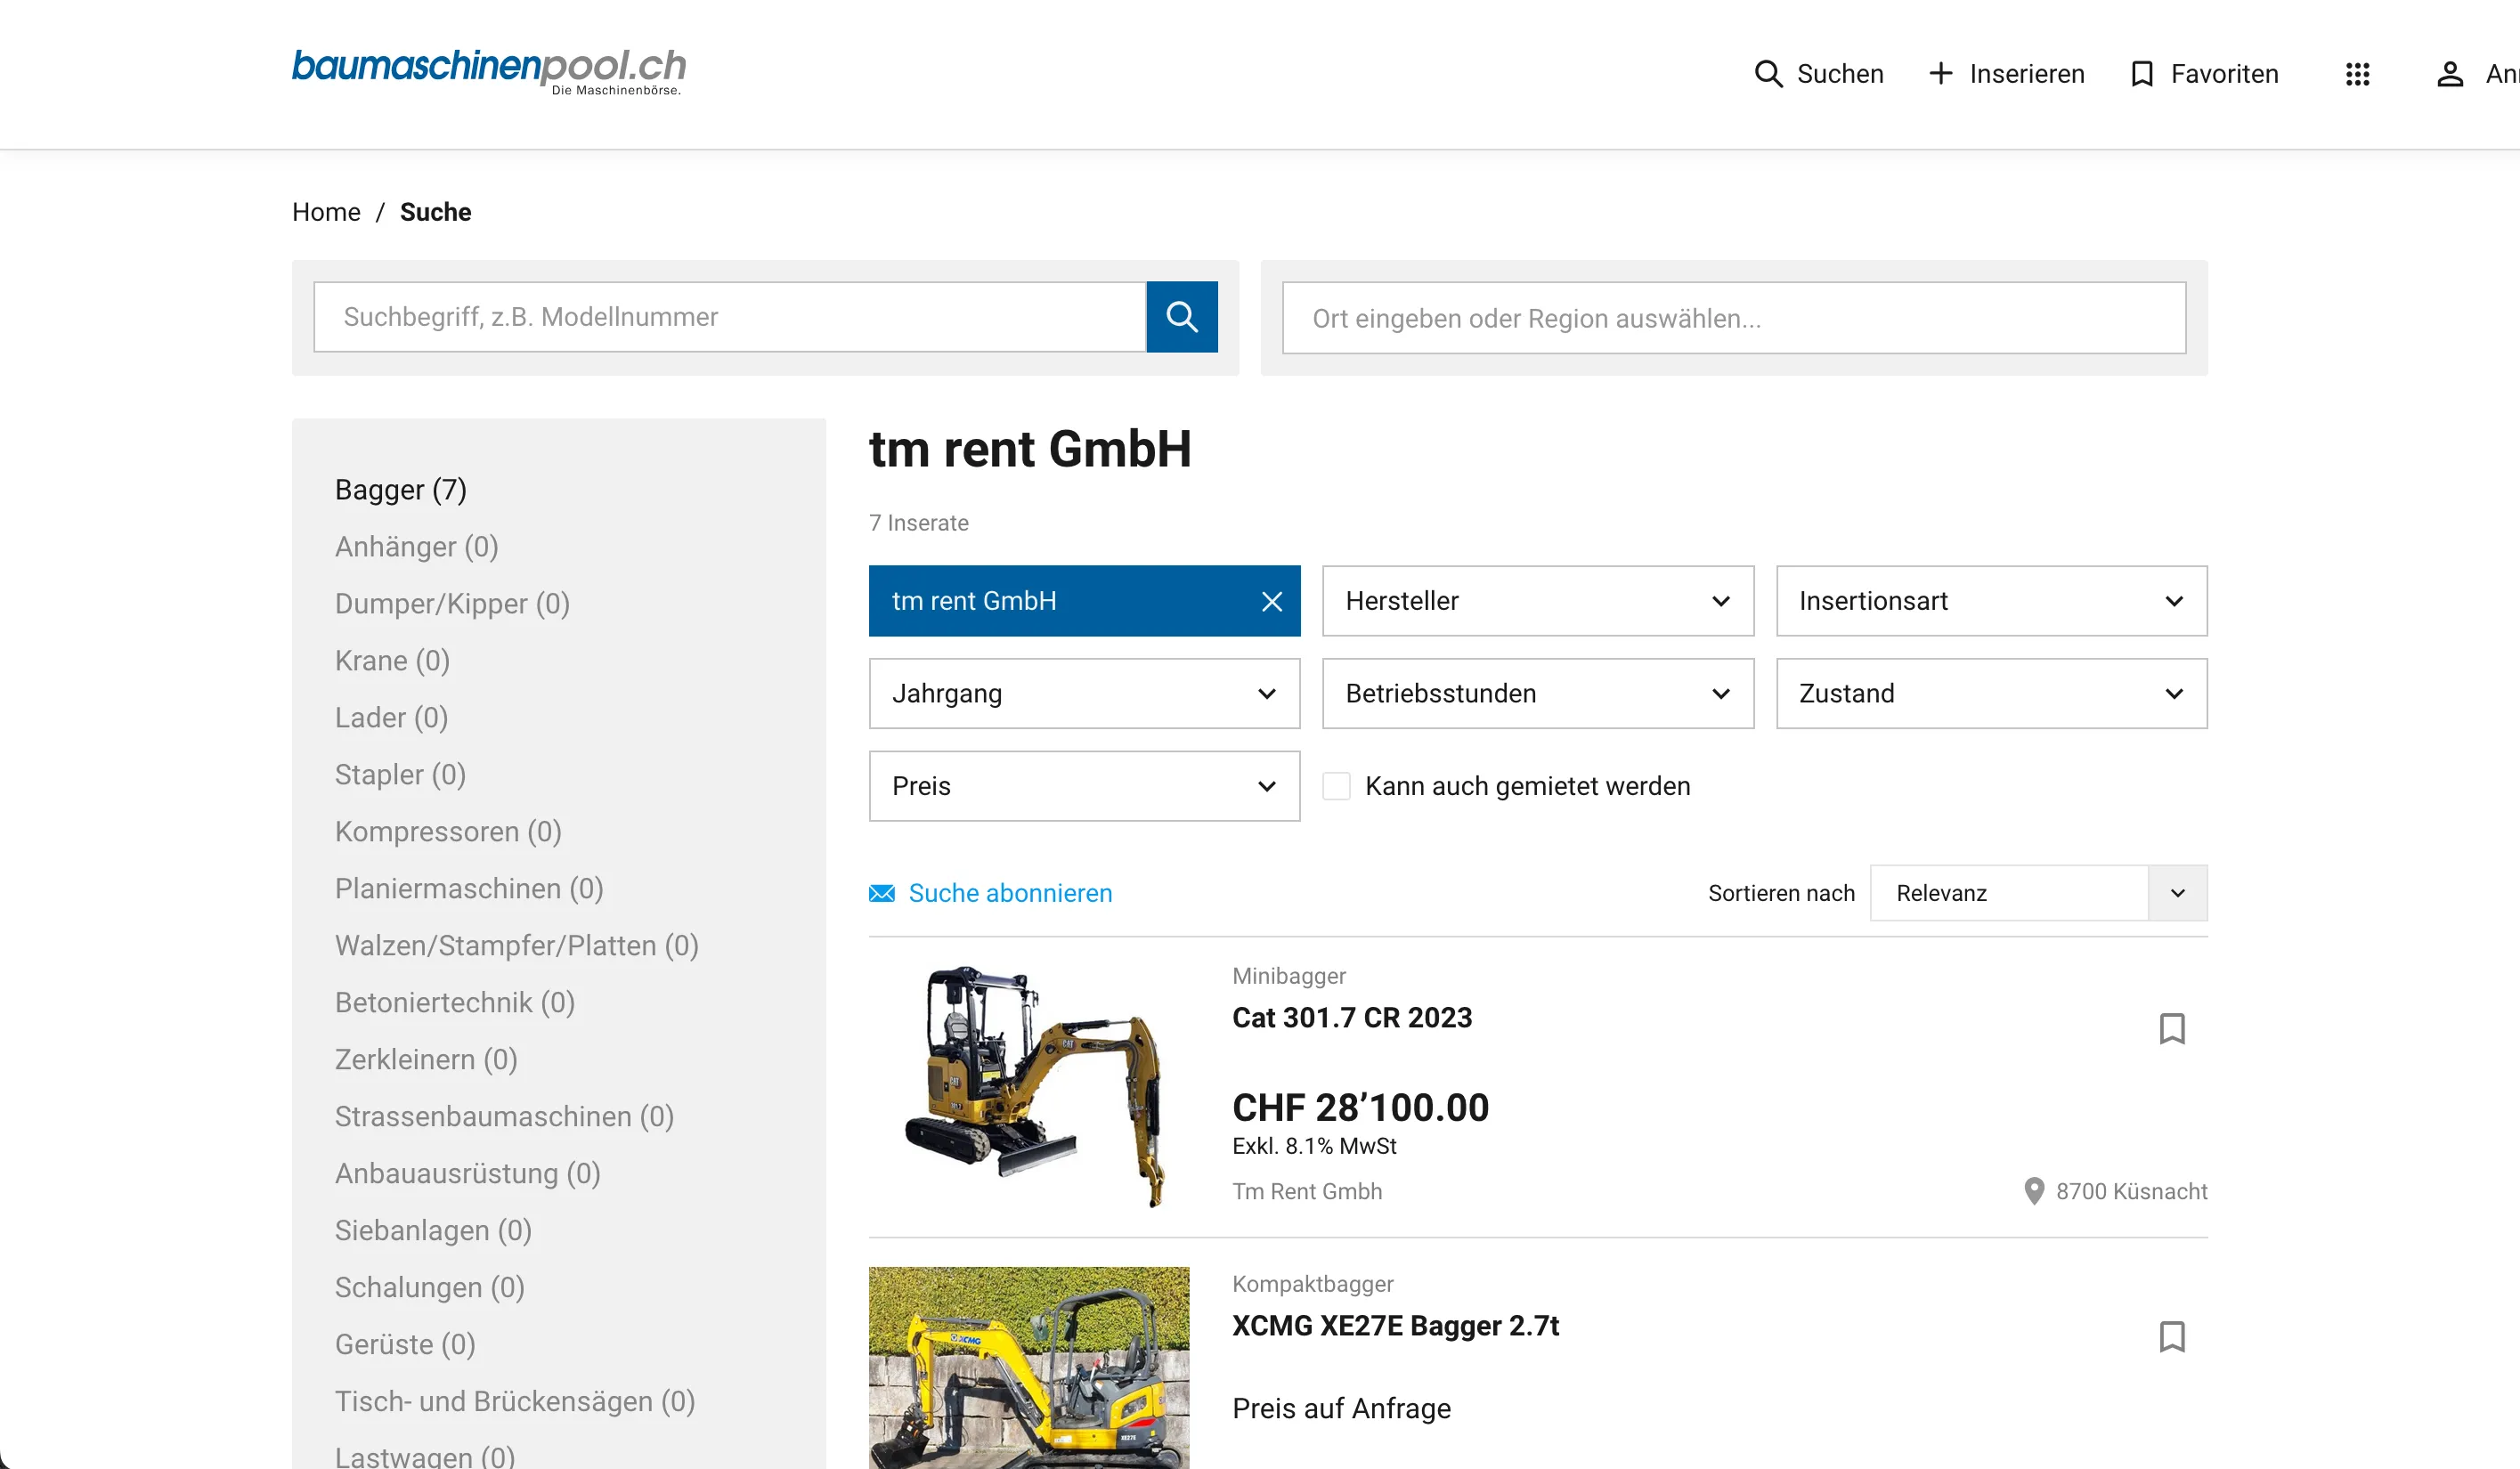
Task: Open the apps grid icon menu
Action: (2357, 74)
